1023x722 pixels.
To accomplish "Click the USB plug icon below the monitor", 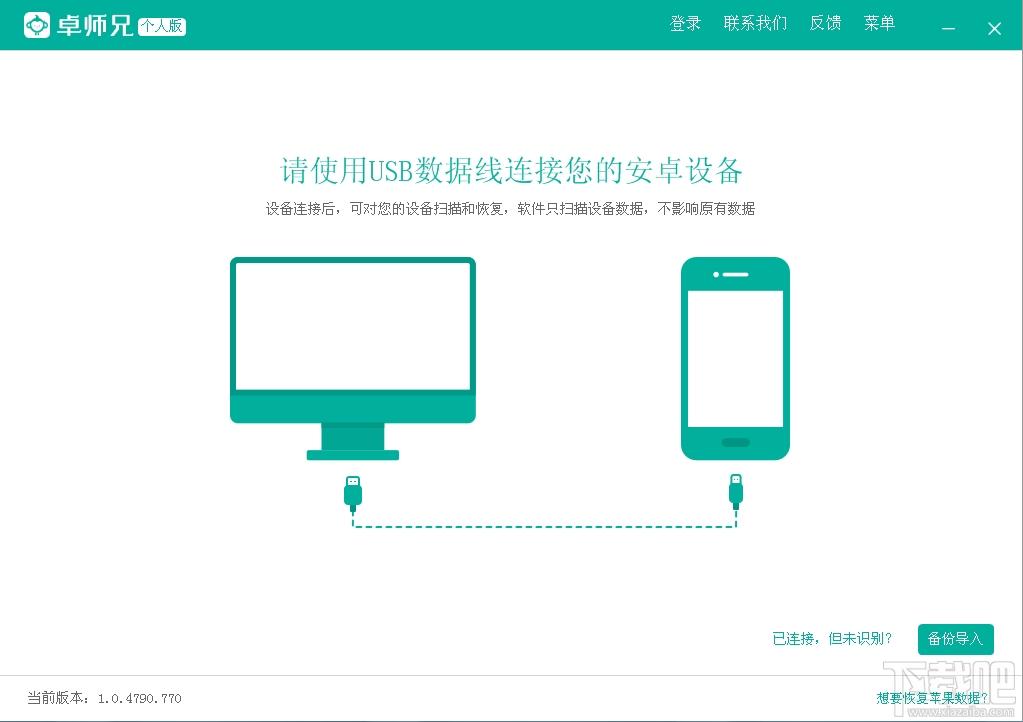I will coord(353,494).
